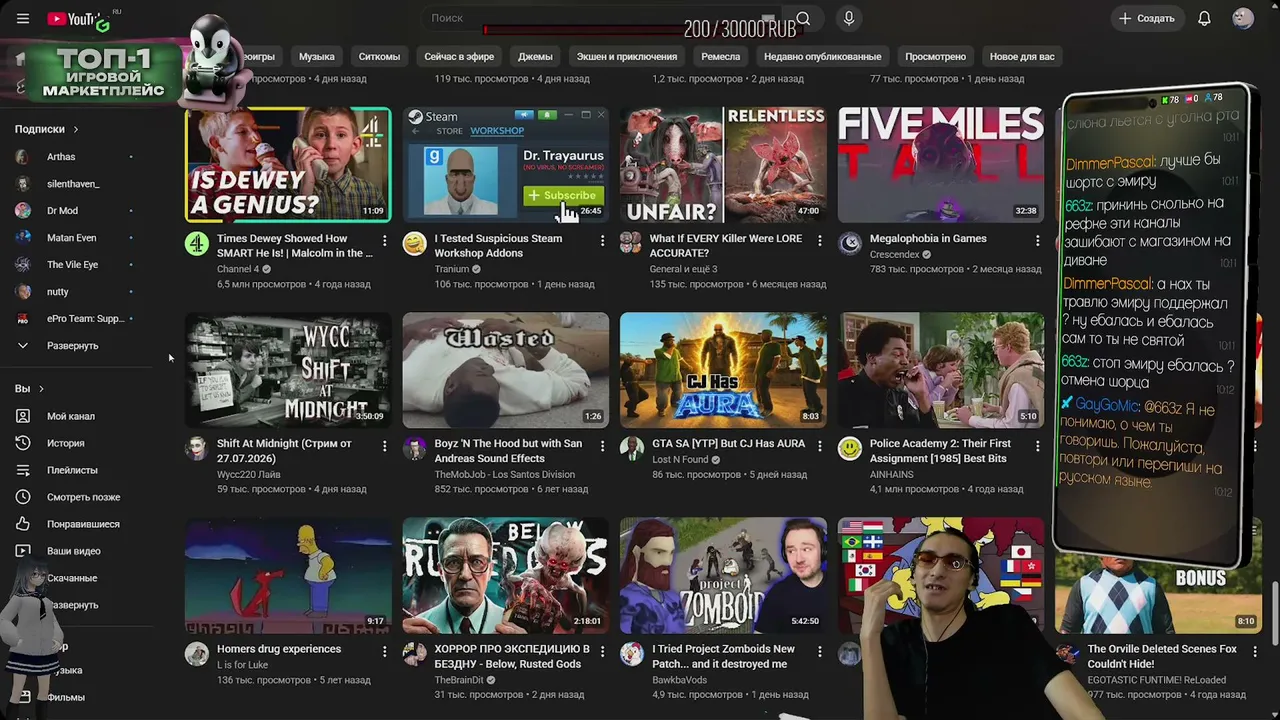Image resolution: width=1280 pixels, height=720 pixels.
Task: Play the FIVE MILES TALL thumbnail
Action: point(941,165)
